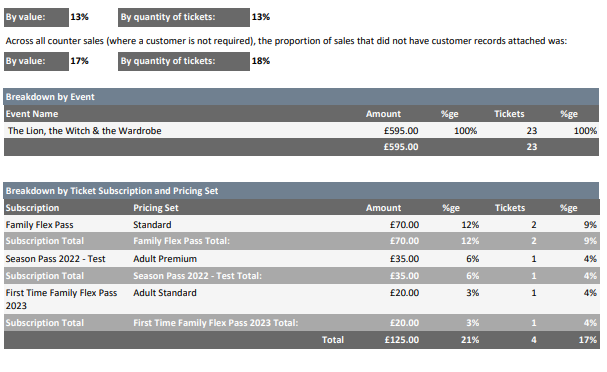The width and height of the screenshot is (607, 372).
Task: Click the 18% by quantity of tickets figure
Action: click(x=261, y=61)
